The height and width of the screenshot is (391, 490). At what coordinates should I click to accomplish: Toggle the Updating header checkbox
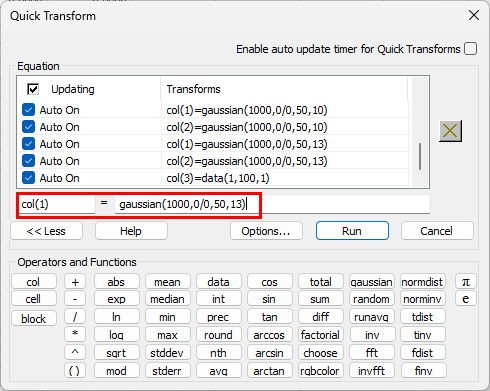[33, 89]
